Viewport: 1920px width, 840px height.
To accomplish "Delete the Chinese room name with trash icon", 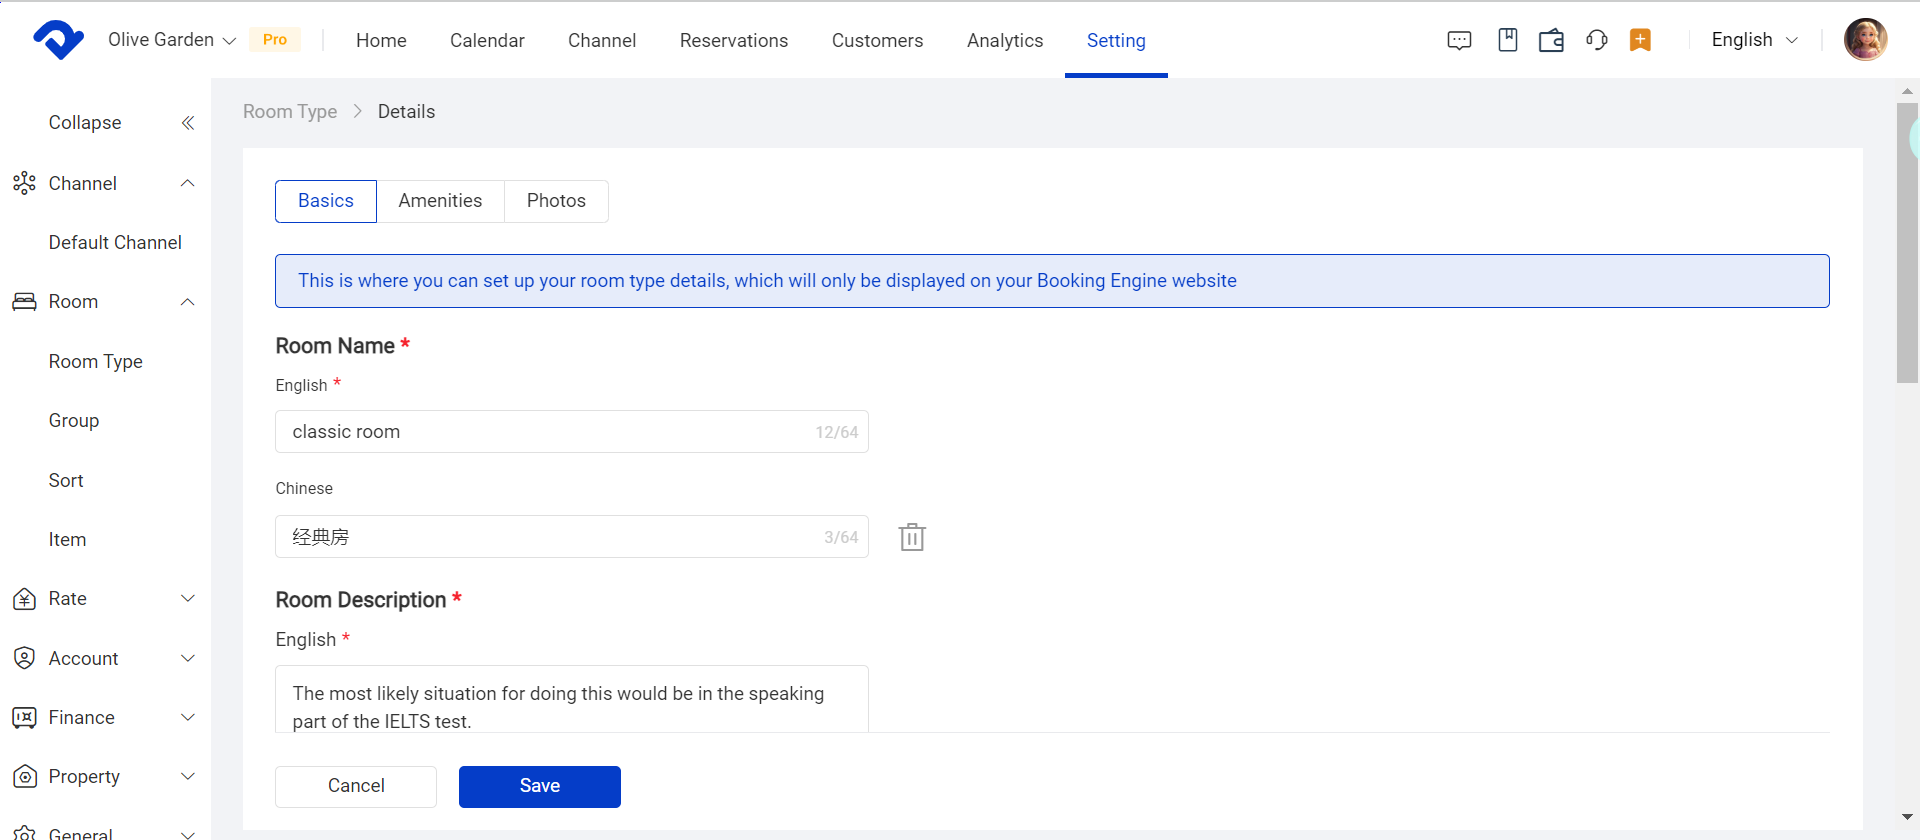I will click(x=912, y=537).
